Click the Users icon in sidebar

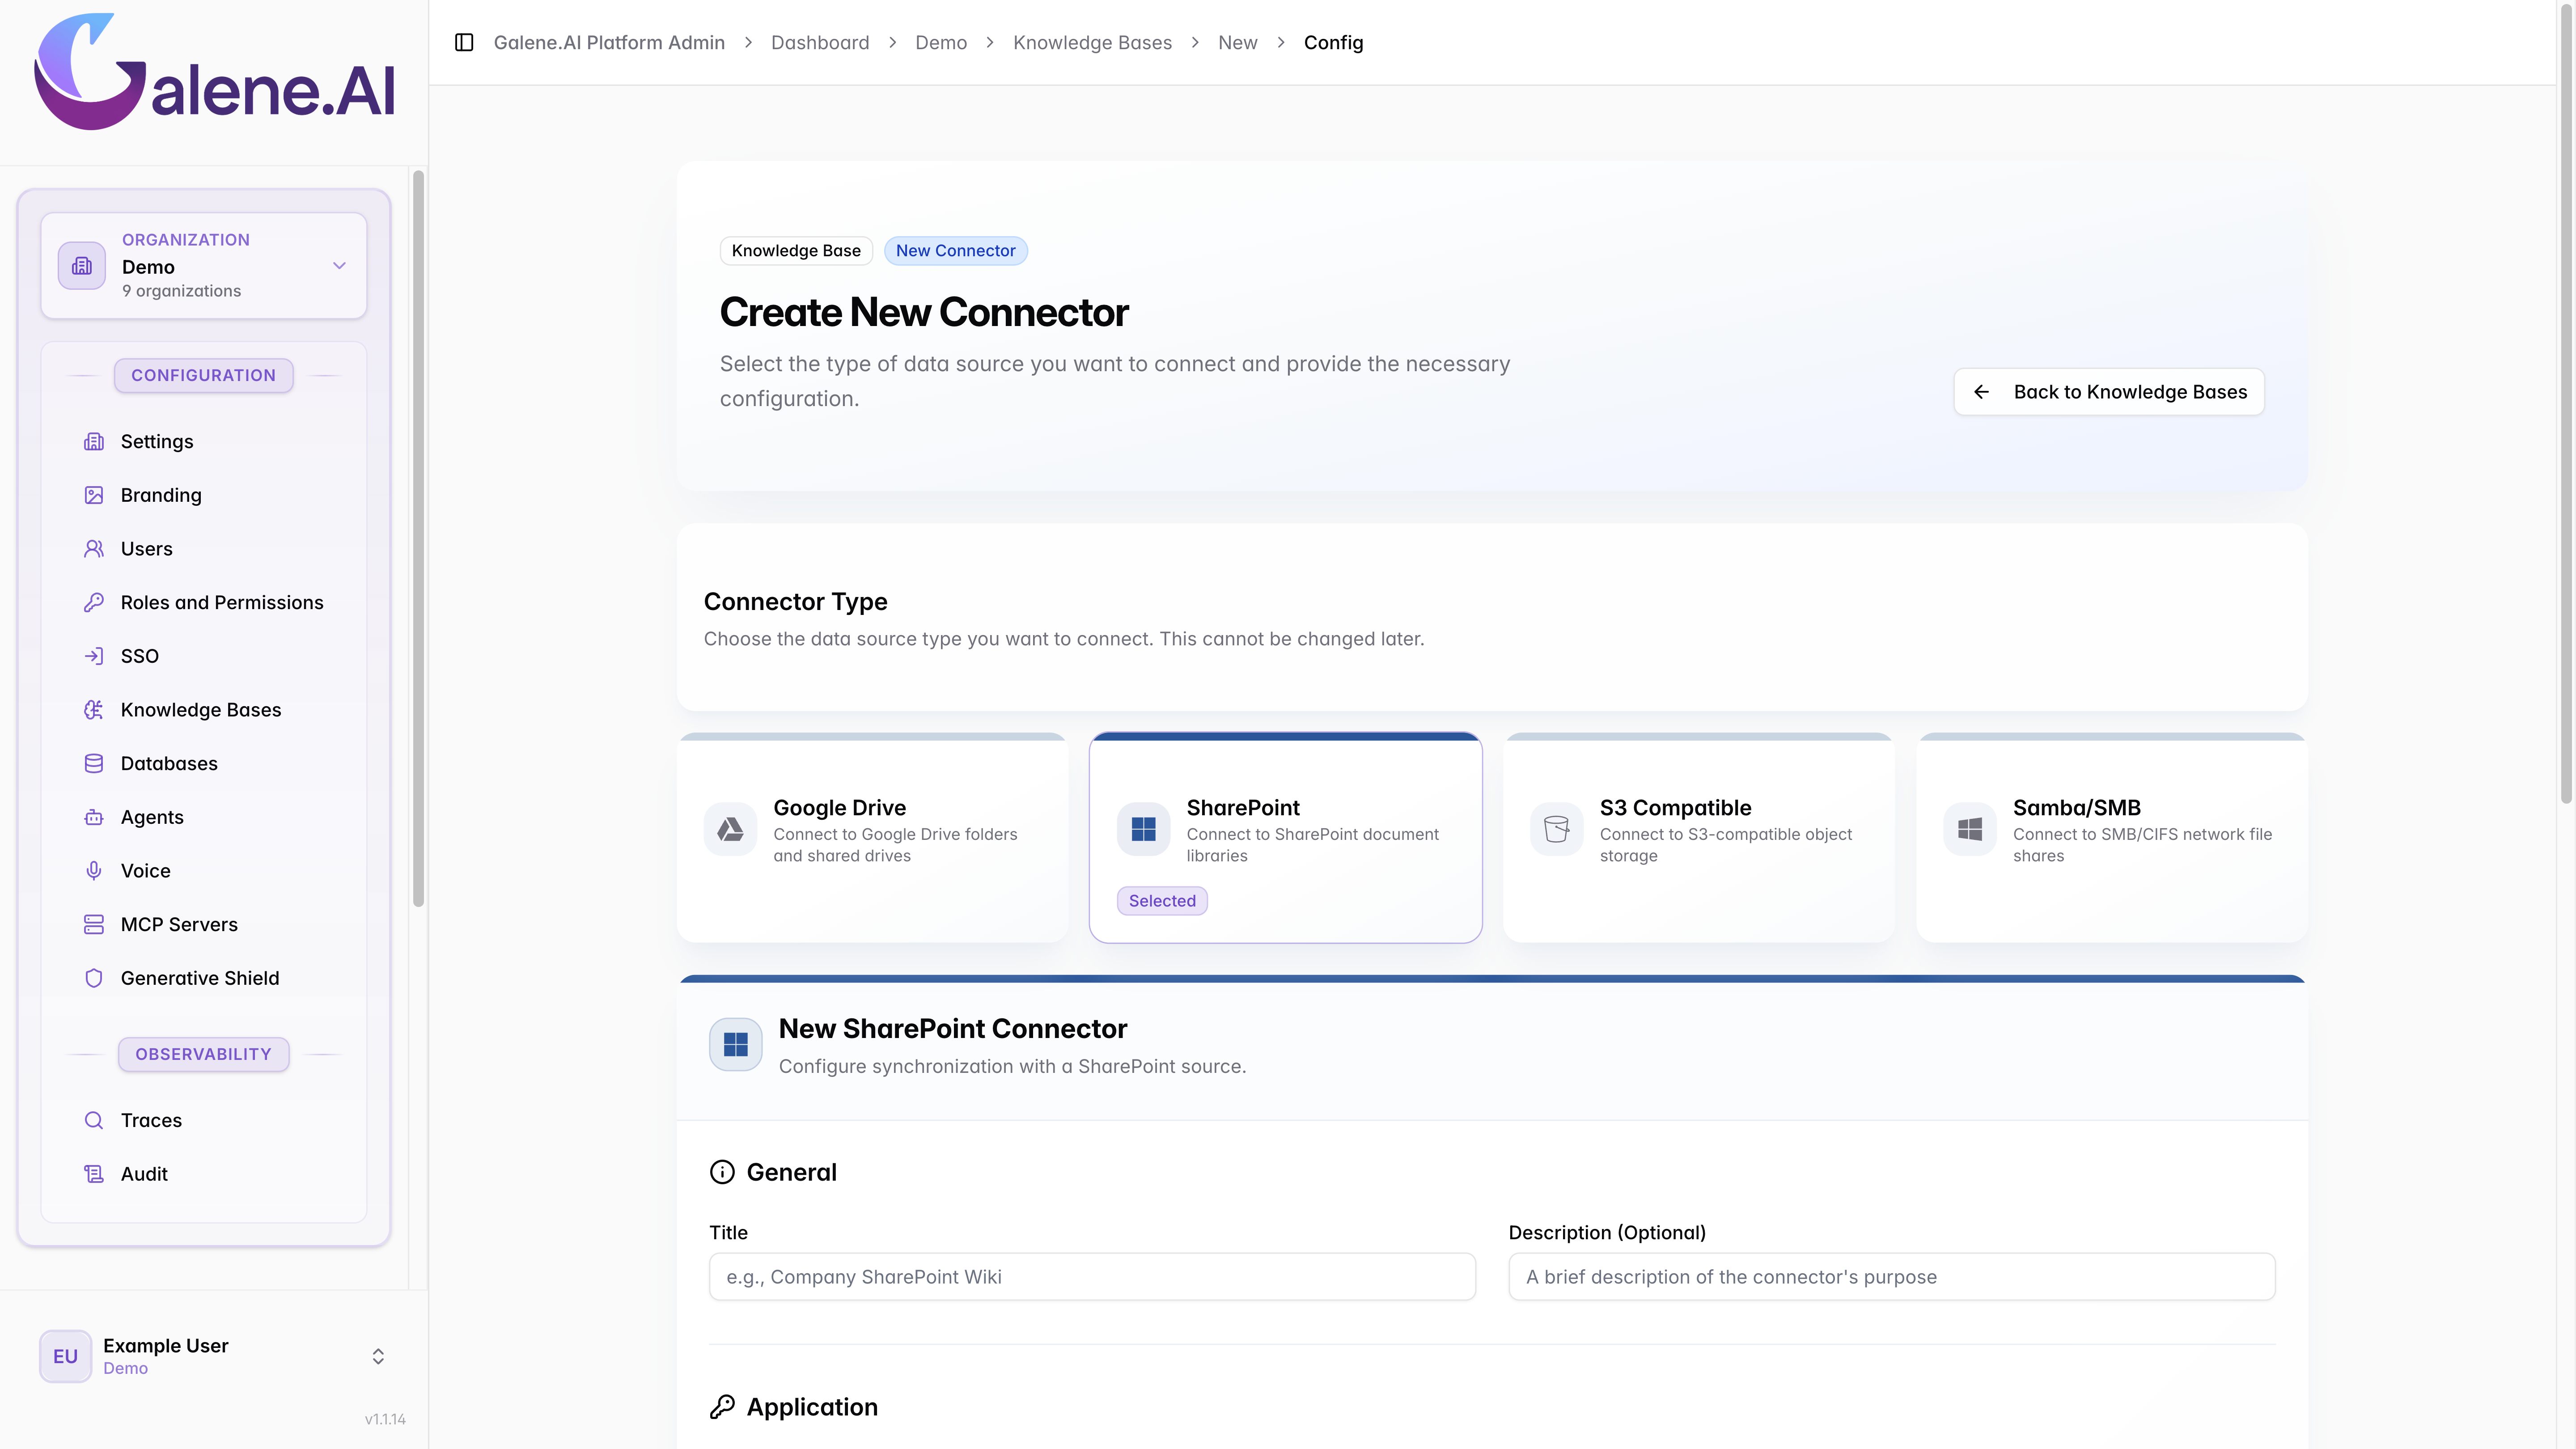click(94, 549)
